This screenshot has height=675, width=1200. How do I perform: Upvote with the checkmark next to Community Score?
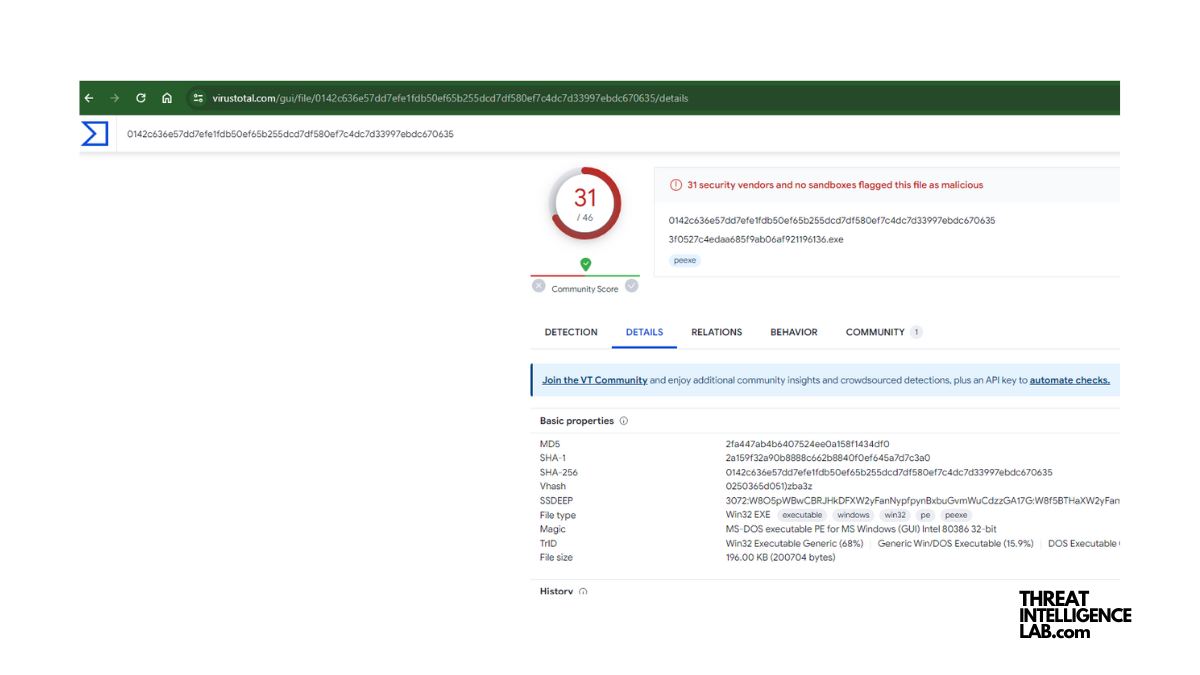tap(632, 286)
